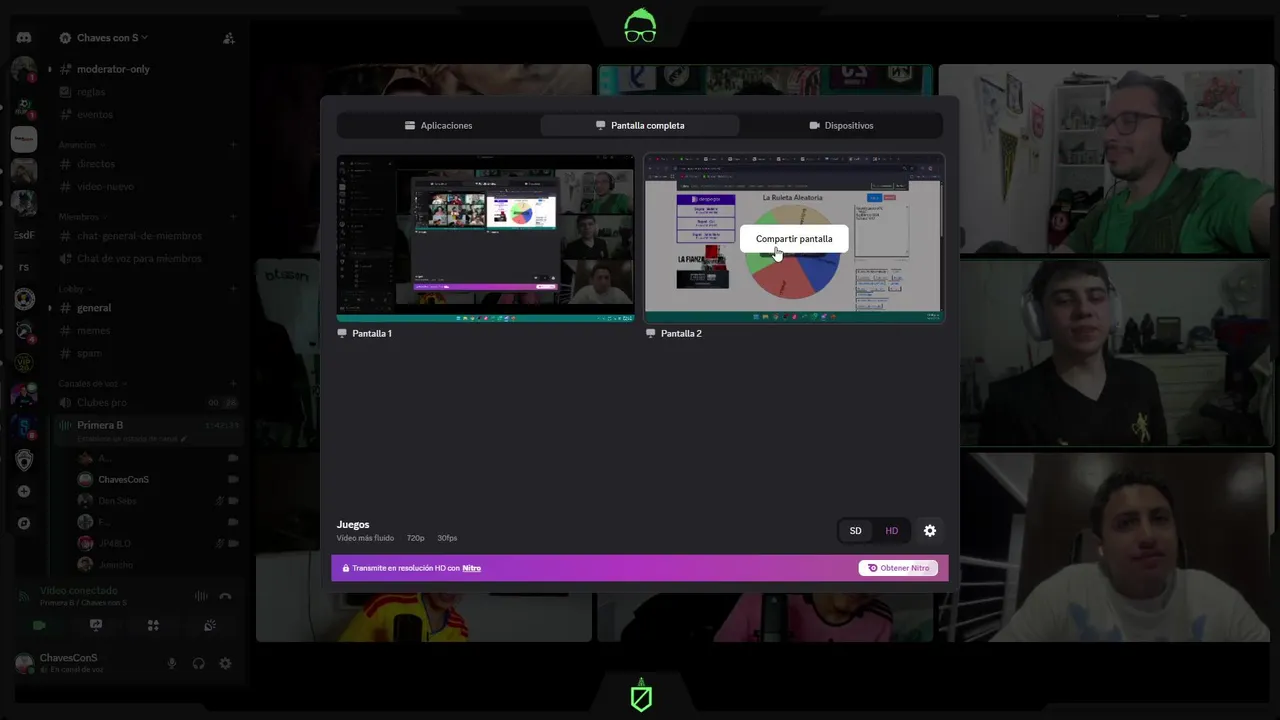Click the invite people icon beside server name
Image resolution: width=1280 pixels, height=720 pixels.
[x=228, y=38]
